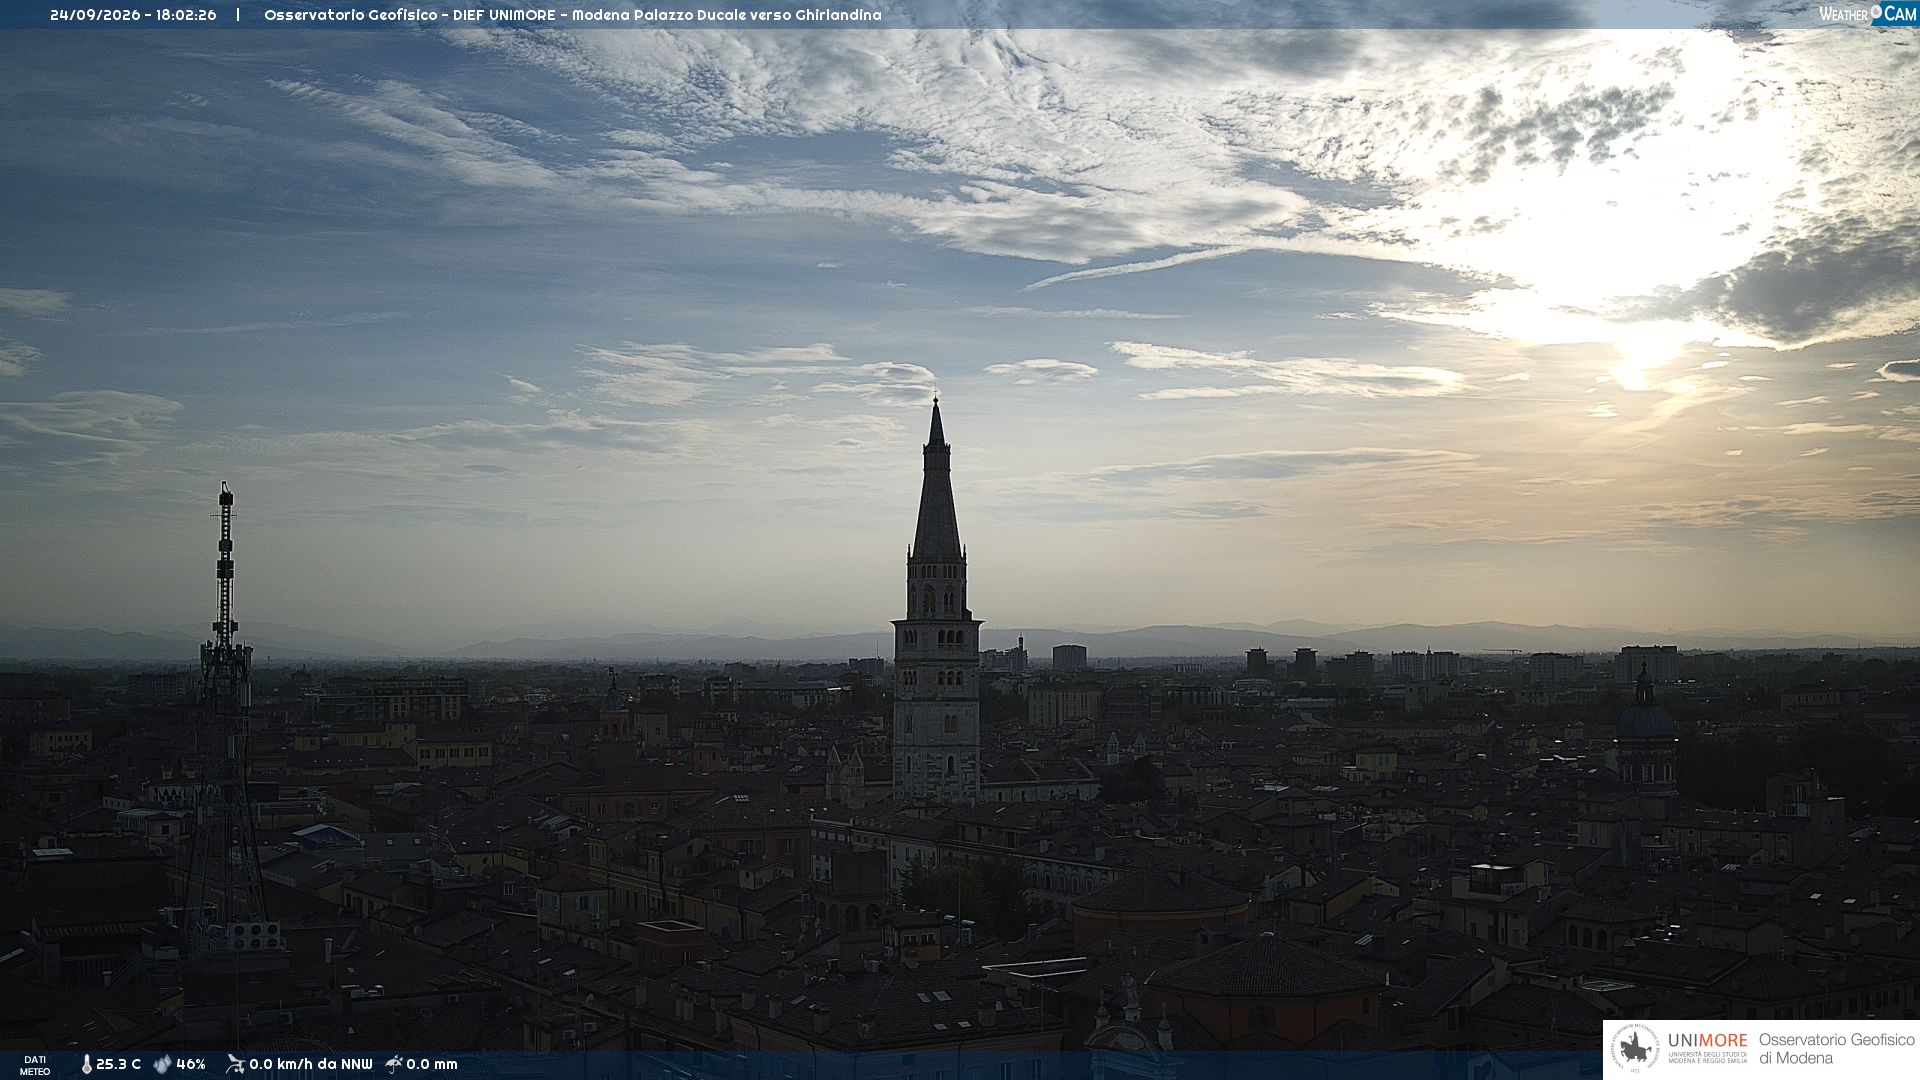
Task: Select the 25.3 C temperature reading
Action: pos(118,1064)
